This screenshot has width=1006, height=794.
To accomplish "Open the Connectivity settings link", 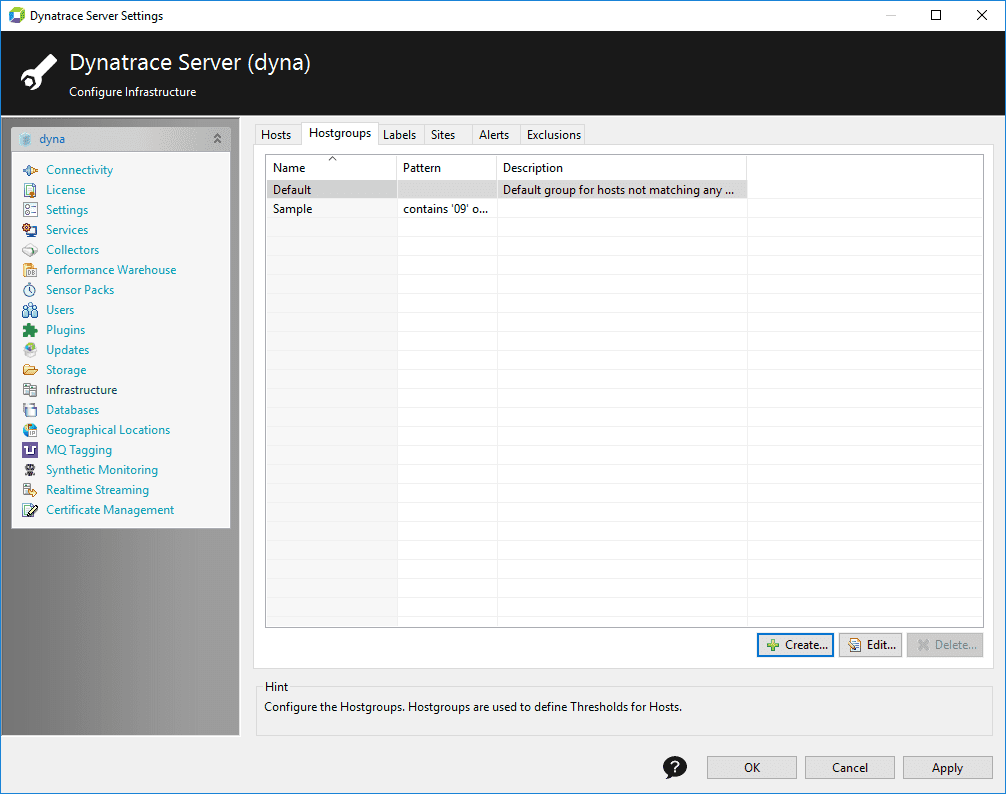I will click(80, 170).
